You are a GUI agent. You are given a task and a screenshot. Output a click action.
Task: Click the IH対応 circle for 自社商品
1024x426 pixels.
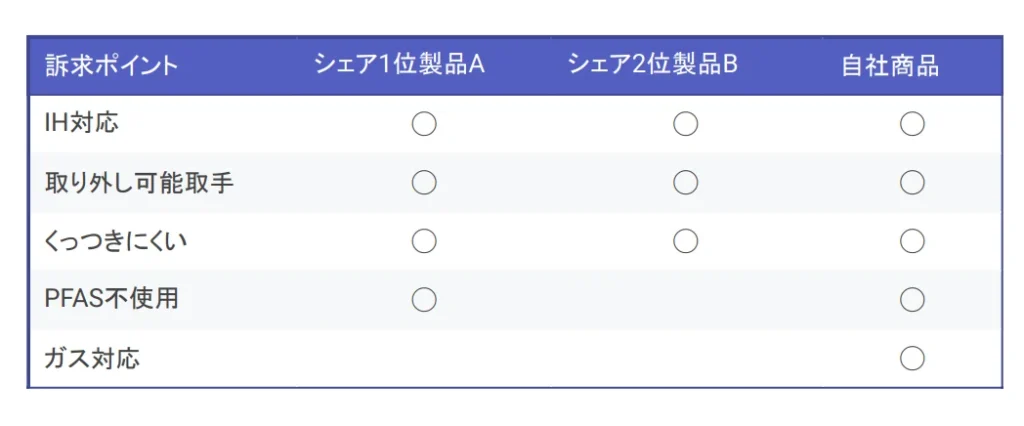click(911, 124)
